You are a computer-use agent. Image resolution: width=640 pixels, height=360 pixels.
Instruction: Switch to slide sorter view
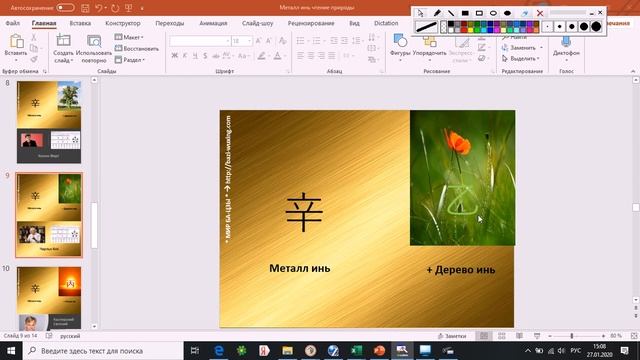click(502, 336)
